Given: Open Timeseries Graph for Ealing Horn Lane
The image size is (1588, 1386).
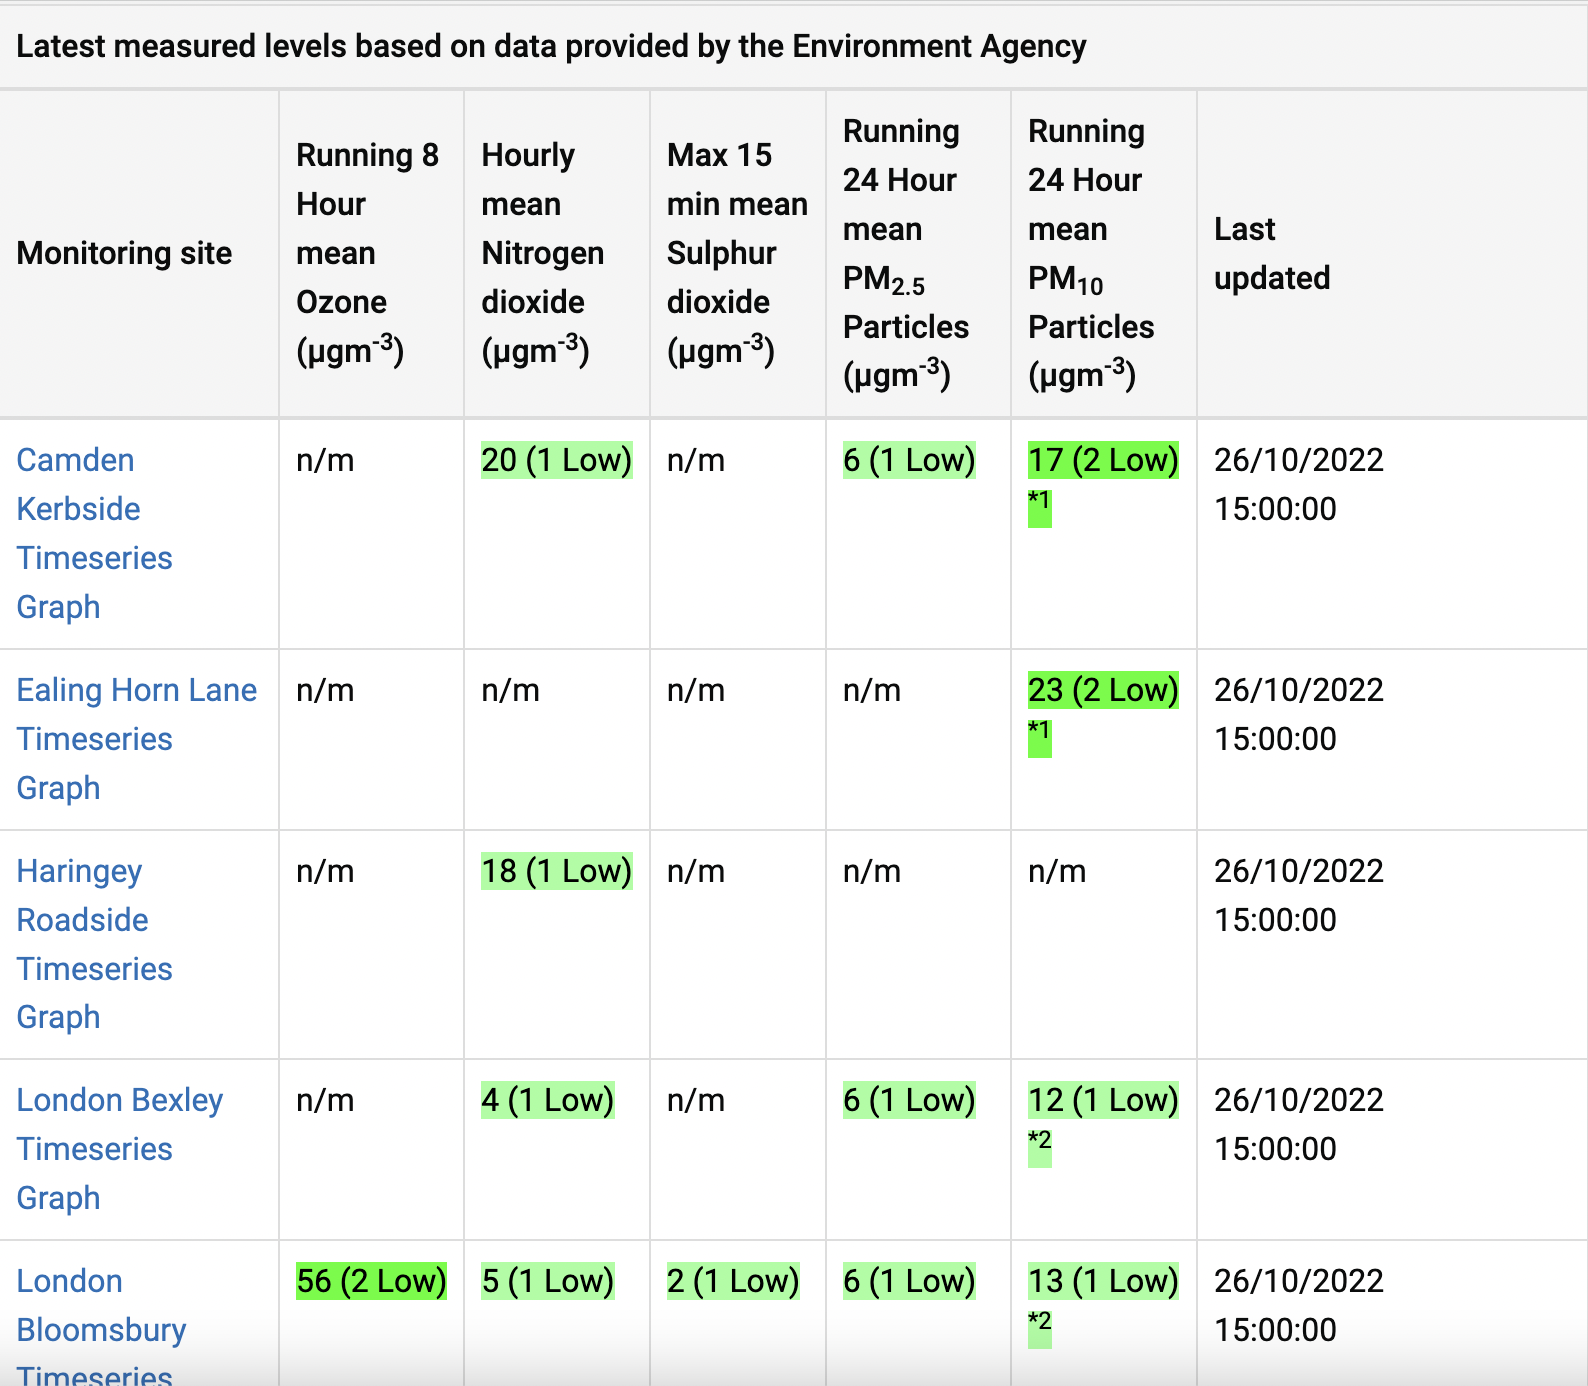Looking at the screenshot, I should pyautogui.click(x=94, y=763).
